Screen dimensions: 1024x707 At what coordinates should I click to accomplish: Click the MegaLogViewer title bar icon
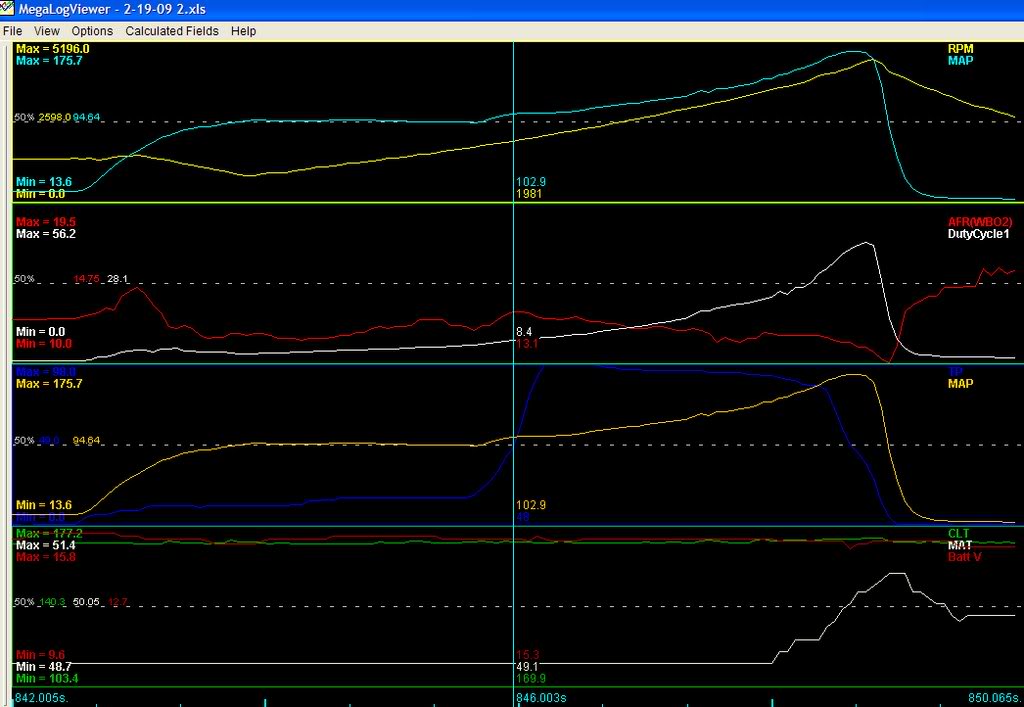pos(9,9)
